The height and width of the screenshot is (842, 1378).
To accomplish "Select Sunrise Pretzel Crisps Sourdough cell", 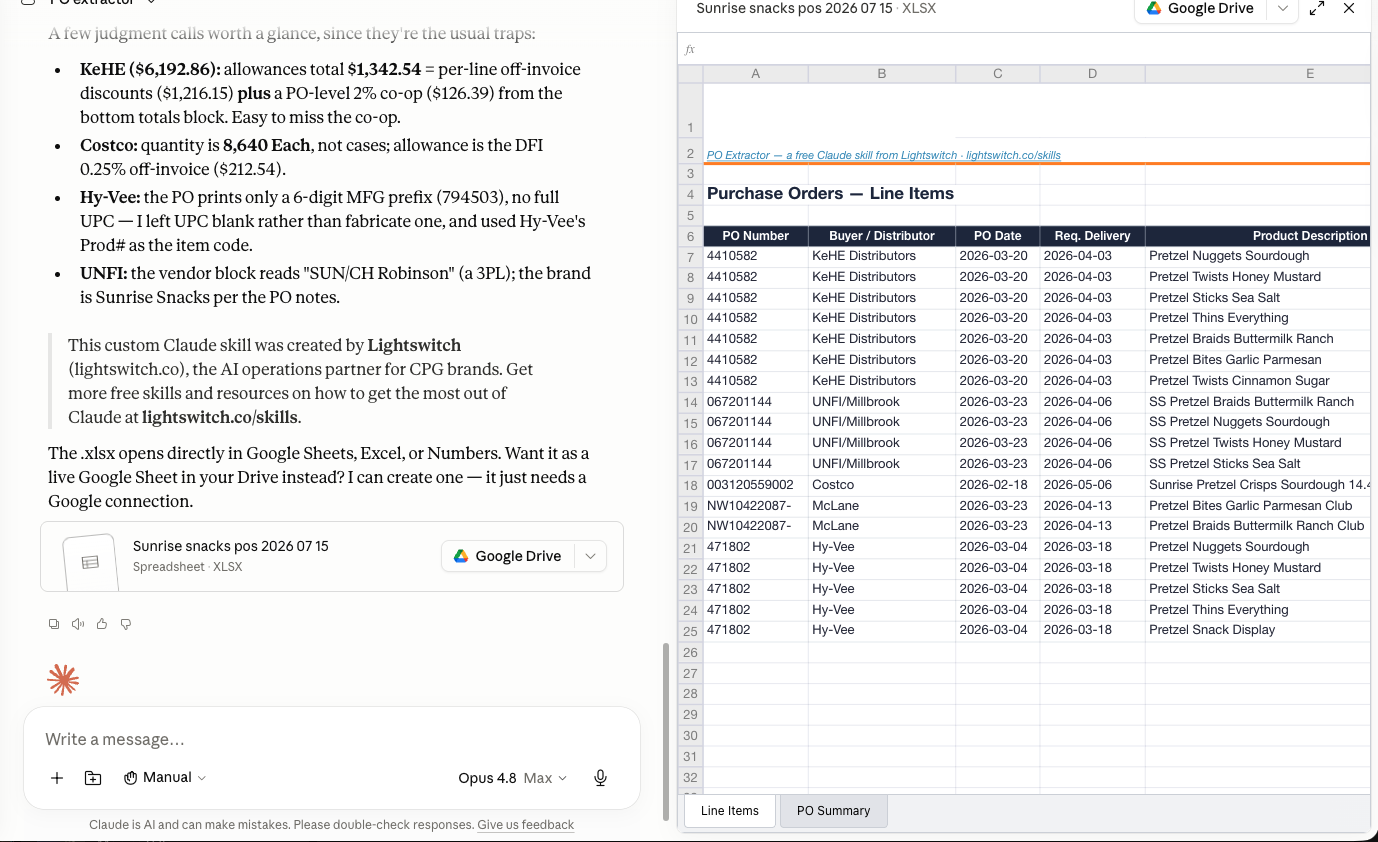I will click(x=1258, y=485).
